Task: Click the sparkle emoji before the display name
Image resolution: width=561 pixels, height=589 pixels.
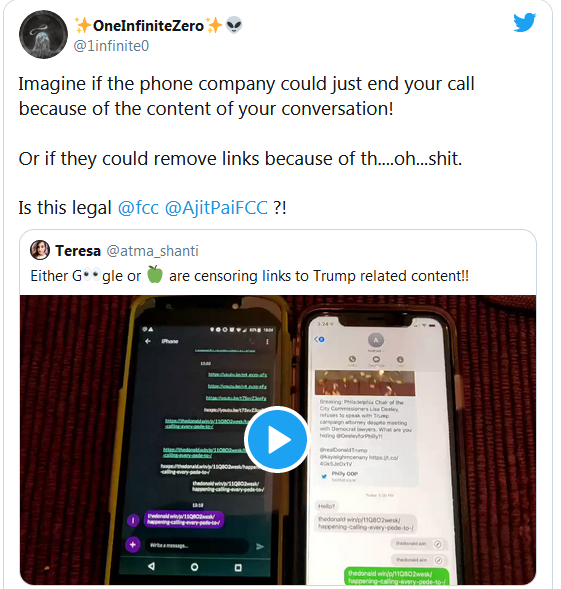Action: click(82, 26)
